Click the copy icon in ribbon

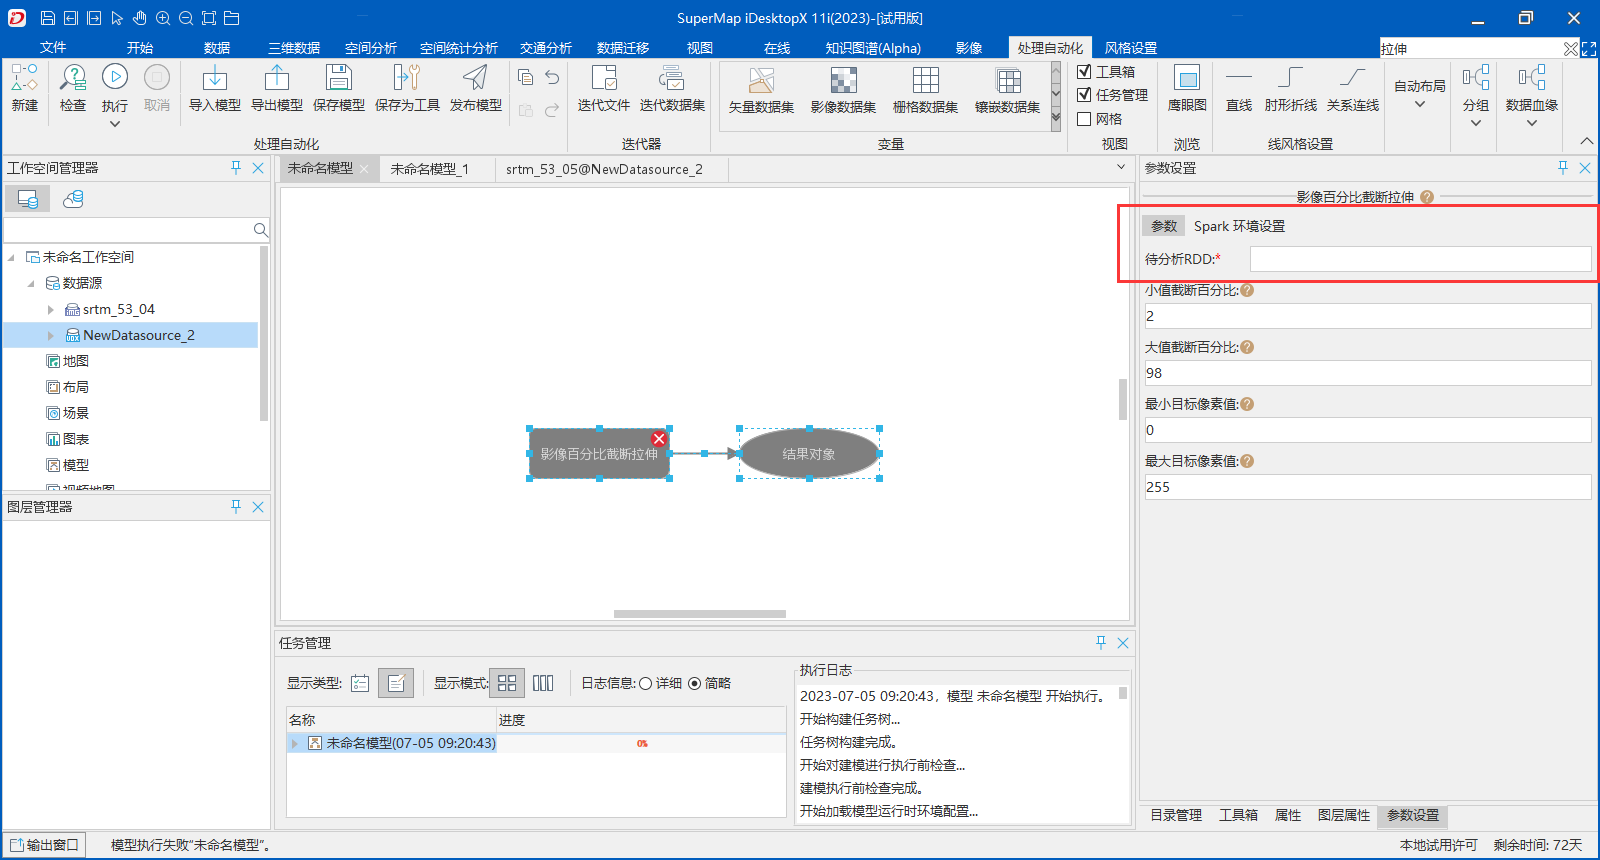click(525, 77)
